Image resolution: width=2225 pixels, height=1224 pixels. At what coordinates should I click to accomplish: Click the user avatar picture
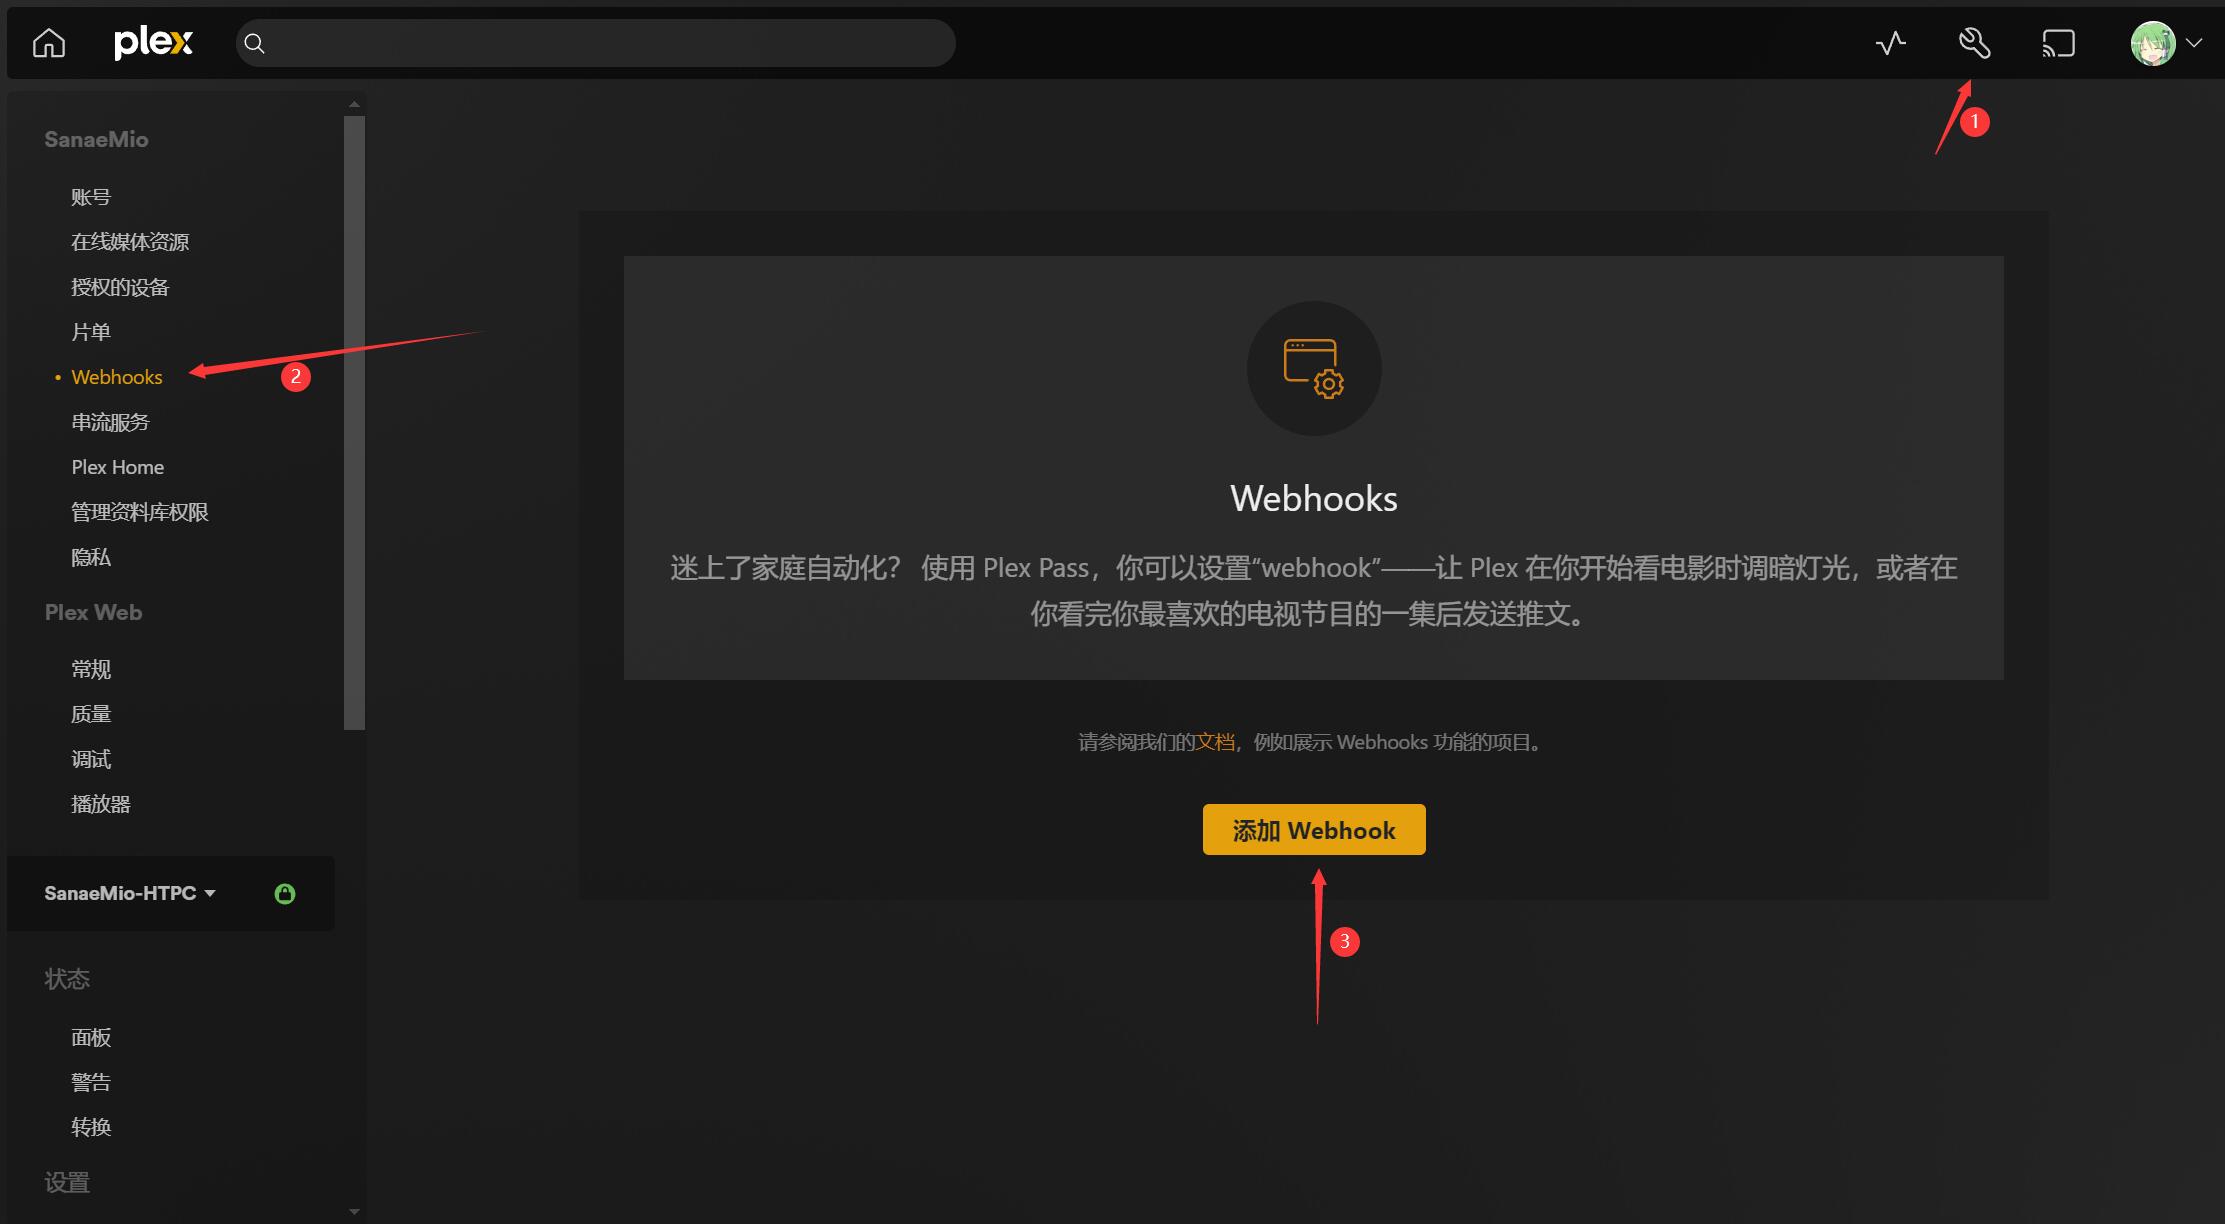[x=2152, y=43]
